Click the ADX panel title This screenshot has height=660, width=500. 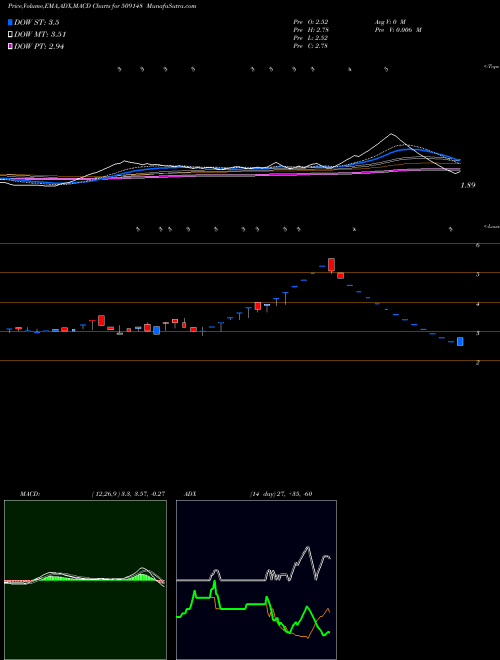tap(191, 494)
